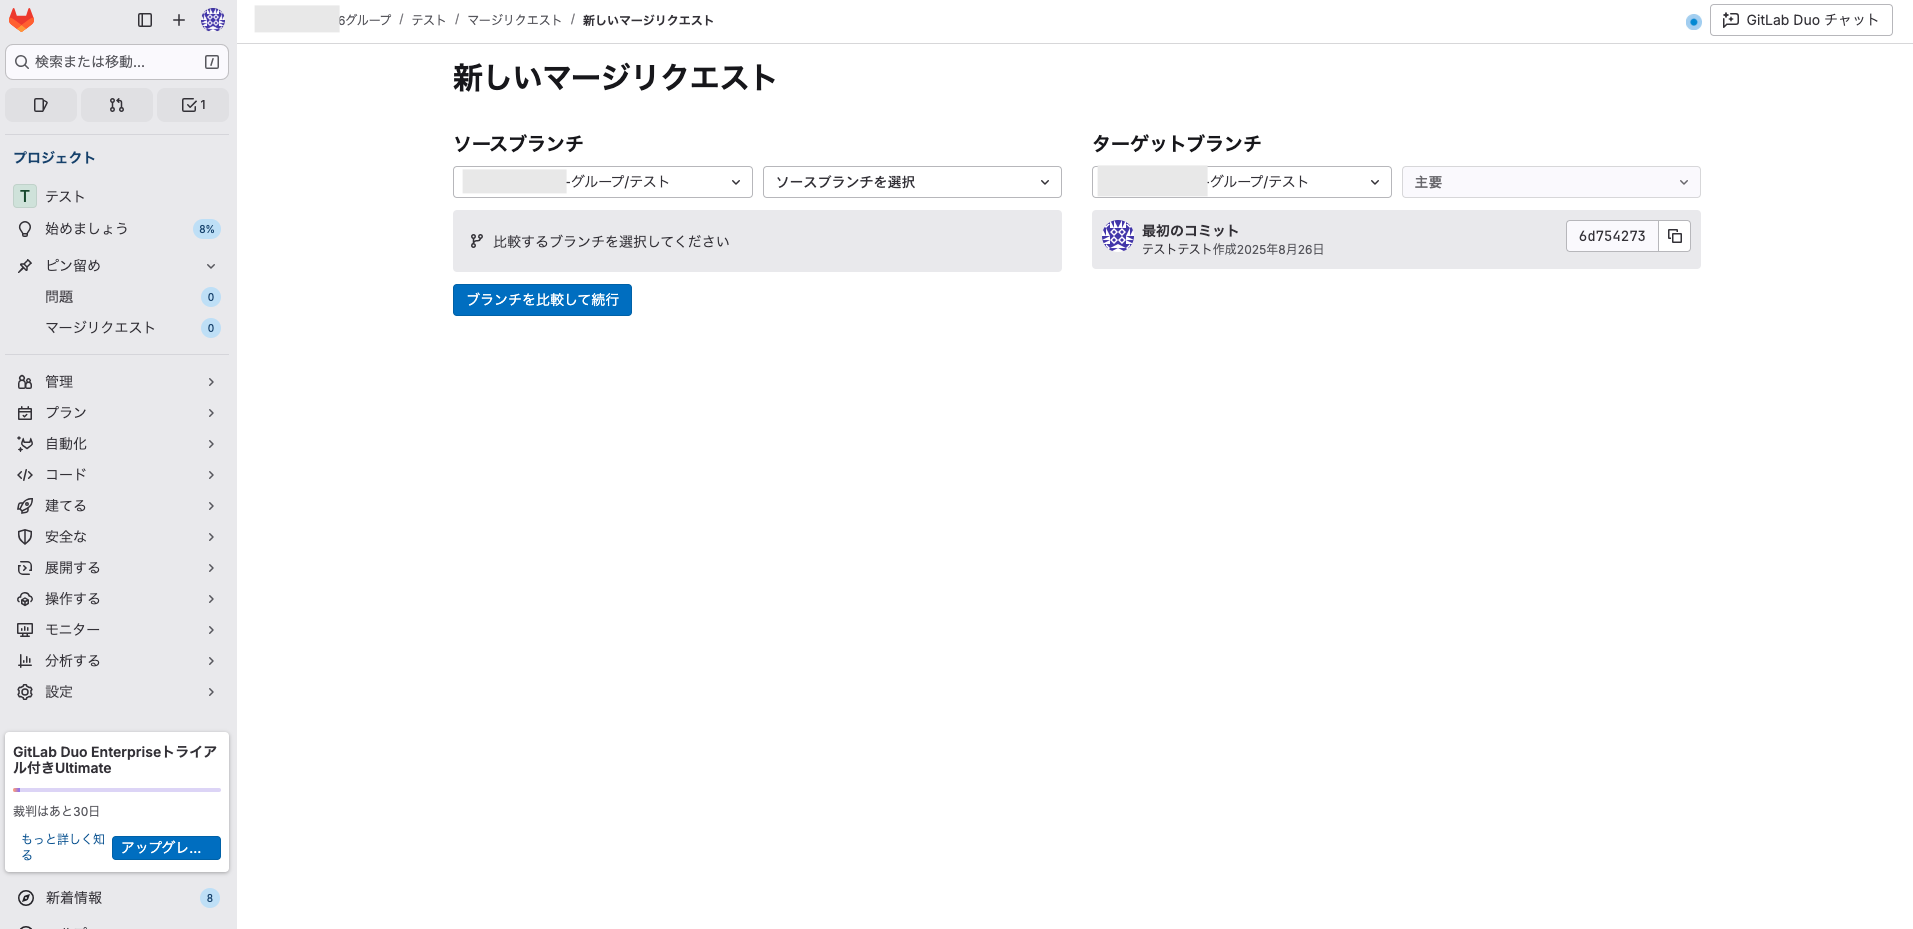This screenshot has width=1913, height=929.
Task: Expand the コード menu
Action: [x=117, y=475]
